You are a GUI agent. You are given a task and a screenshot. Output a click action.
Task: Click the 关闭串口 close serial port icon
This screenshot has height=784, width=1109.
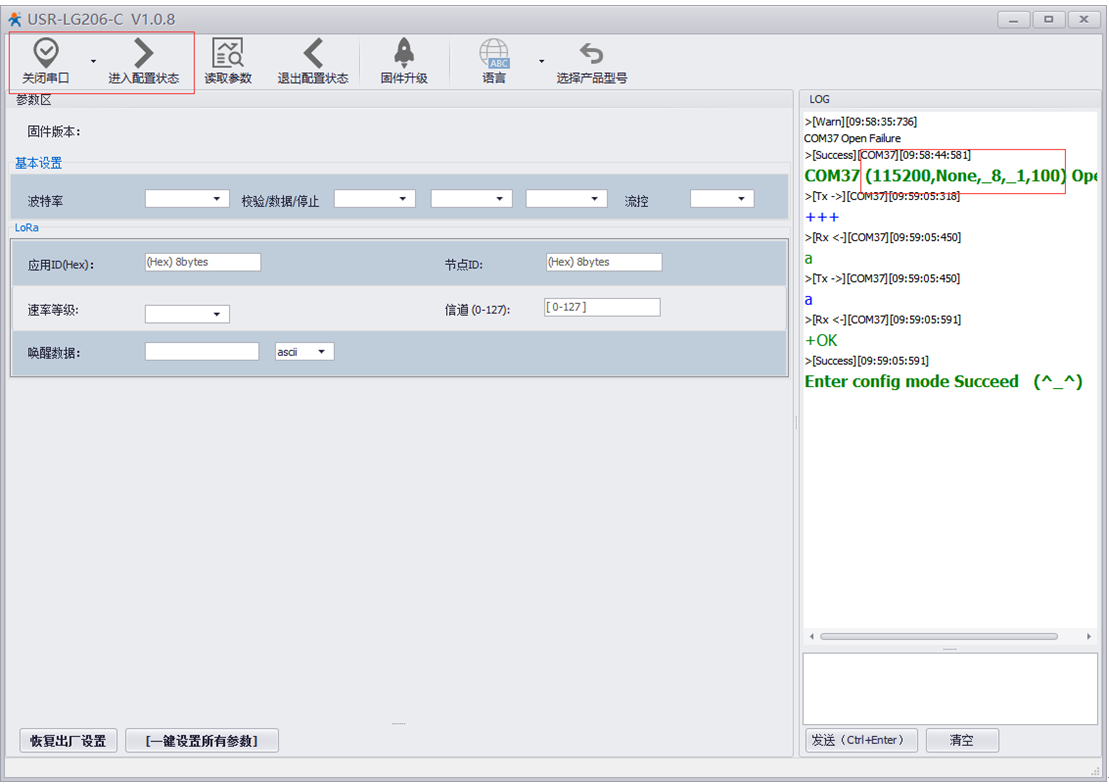point(46,53)
